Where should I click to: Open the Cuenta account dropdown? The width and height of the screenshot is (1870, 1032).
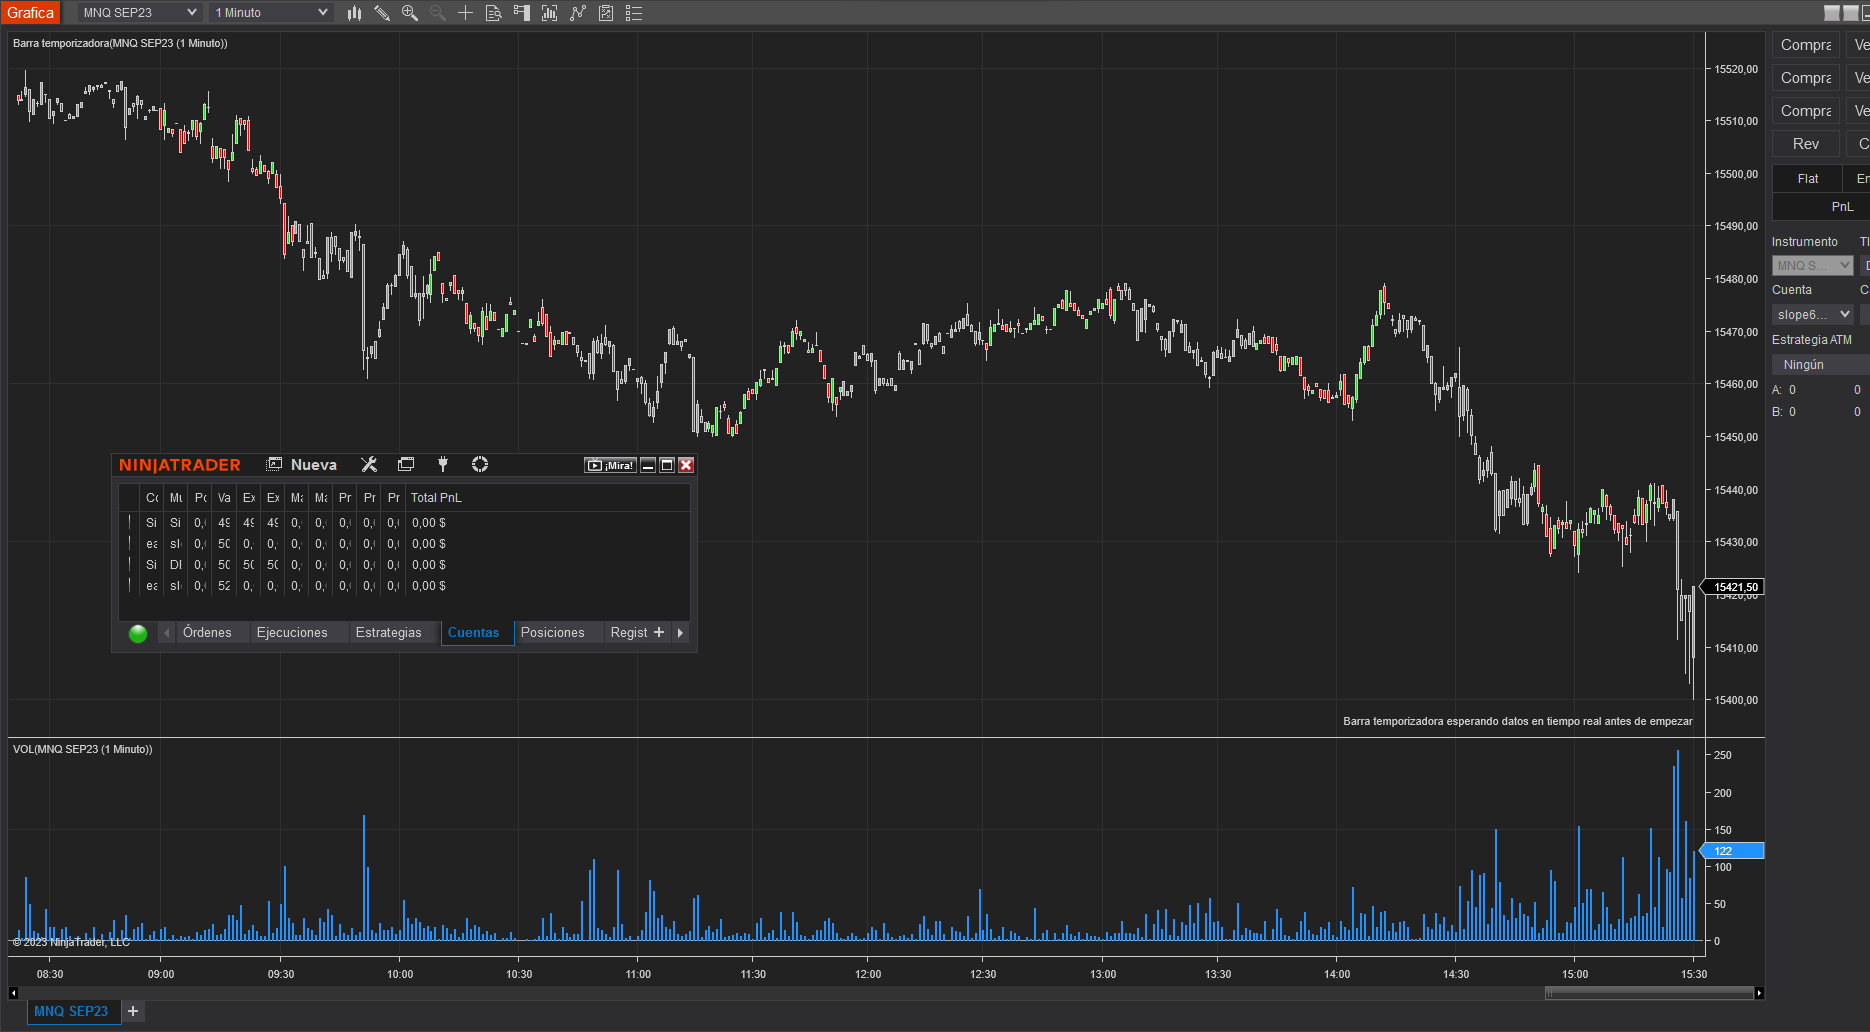pyautogui.click(x=1813, y=314)
